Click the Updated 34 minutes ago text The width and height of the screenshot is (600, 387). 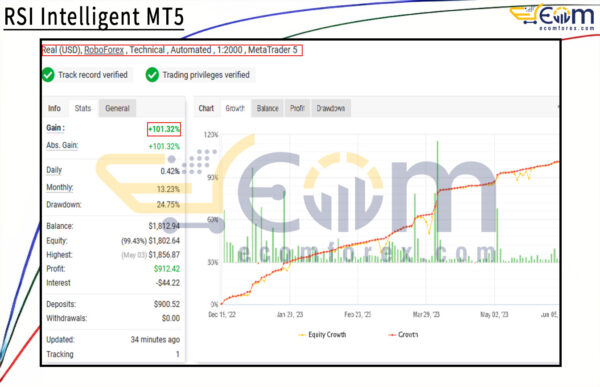(x=155, y=340)
